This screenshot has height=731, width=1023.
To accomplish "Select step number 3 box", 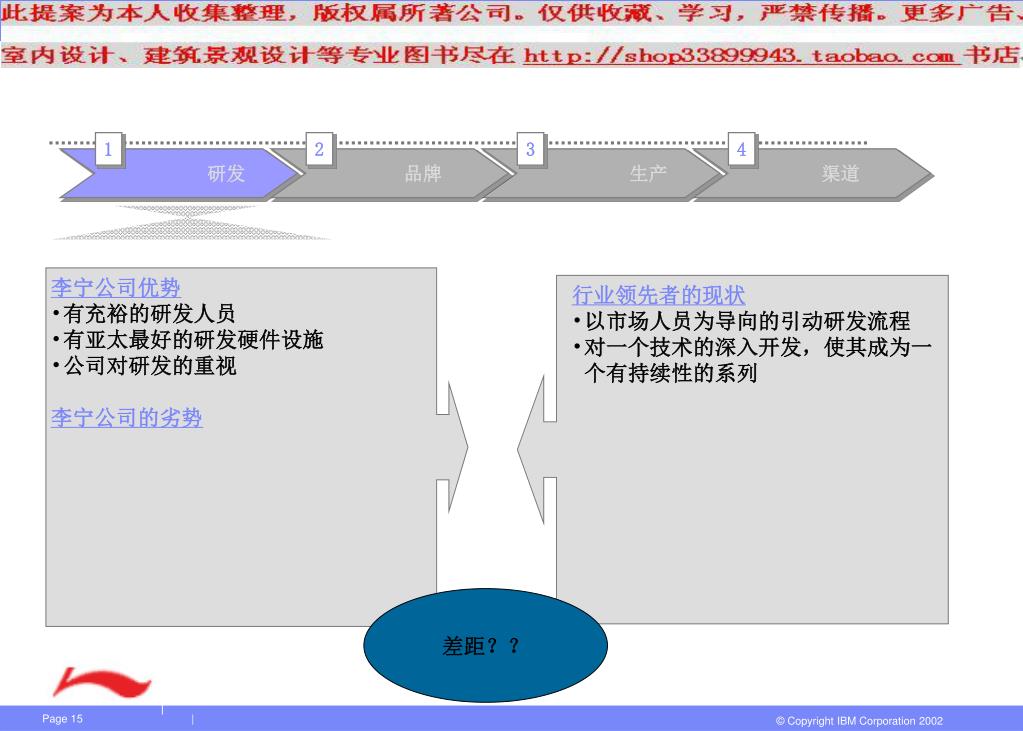I will (530, 149).
